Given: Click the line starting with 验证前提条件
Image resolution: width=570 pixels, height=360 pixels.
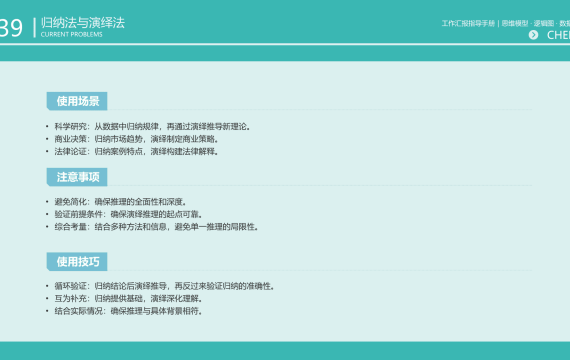Looking at the screenshot, I should pos(129,214).
